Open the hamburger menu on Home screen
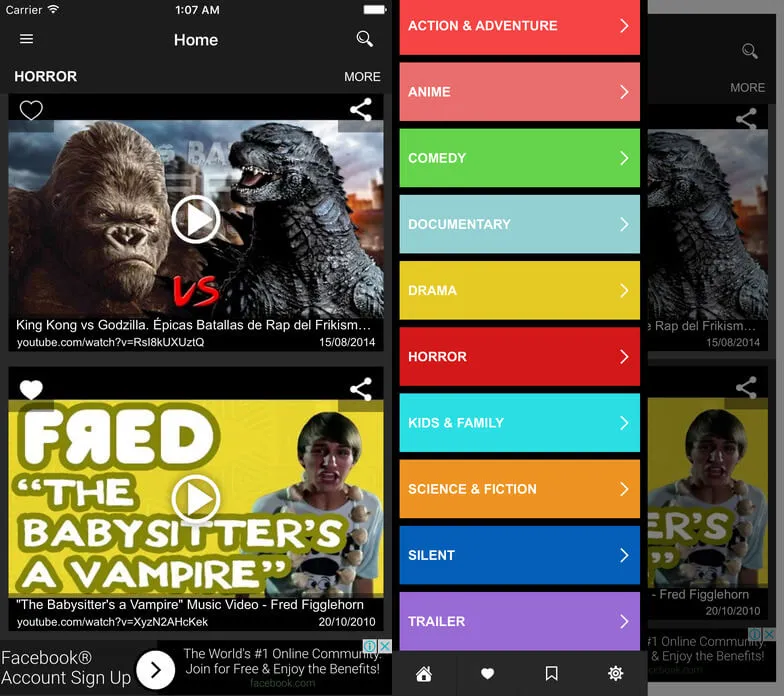784x696 pixels. pyautogui.click(x=26, y=39)
